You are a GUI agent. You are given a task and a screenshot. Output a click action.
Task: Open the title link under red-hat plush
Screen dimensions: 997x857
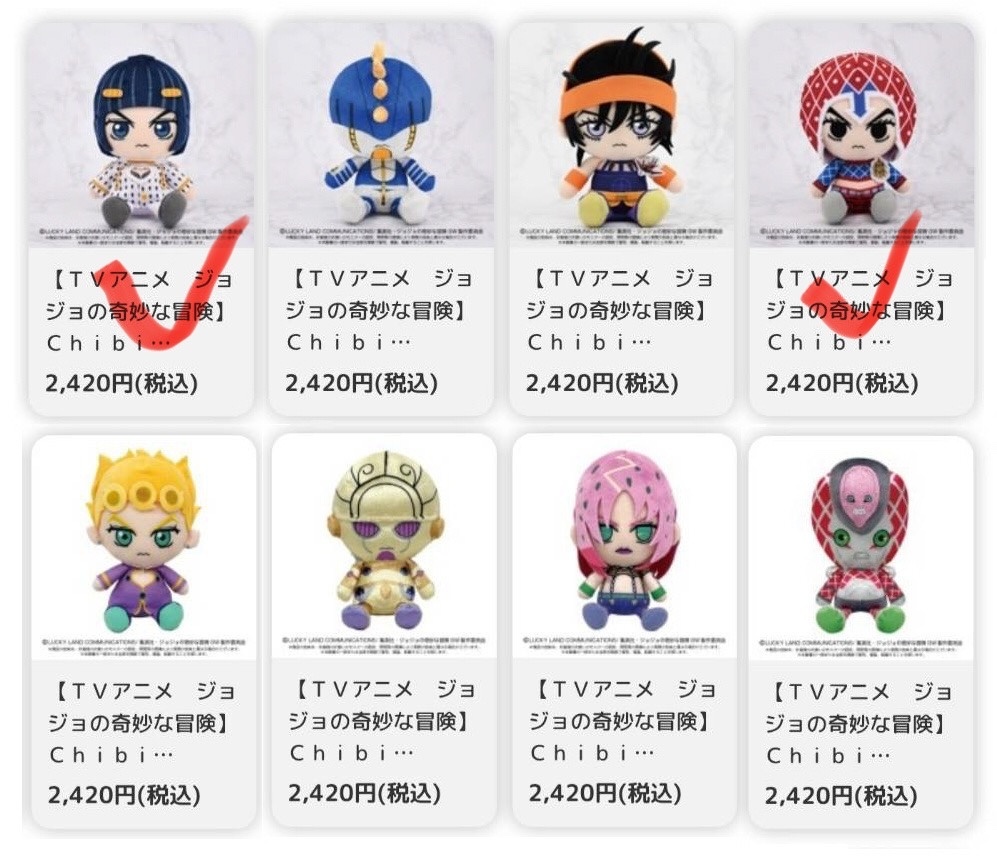click(860, 310)
